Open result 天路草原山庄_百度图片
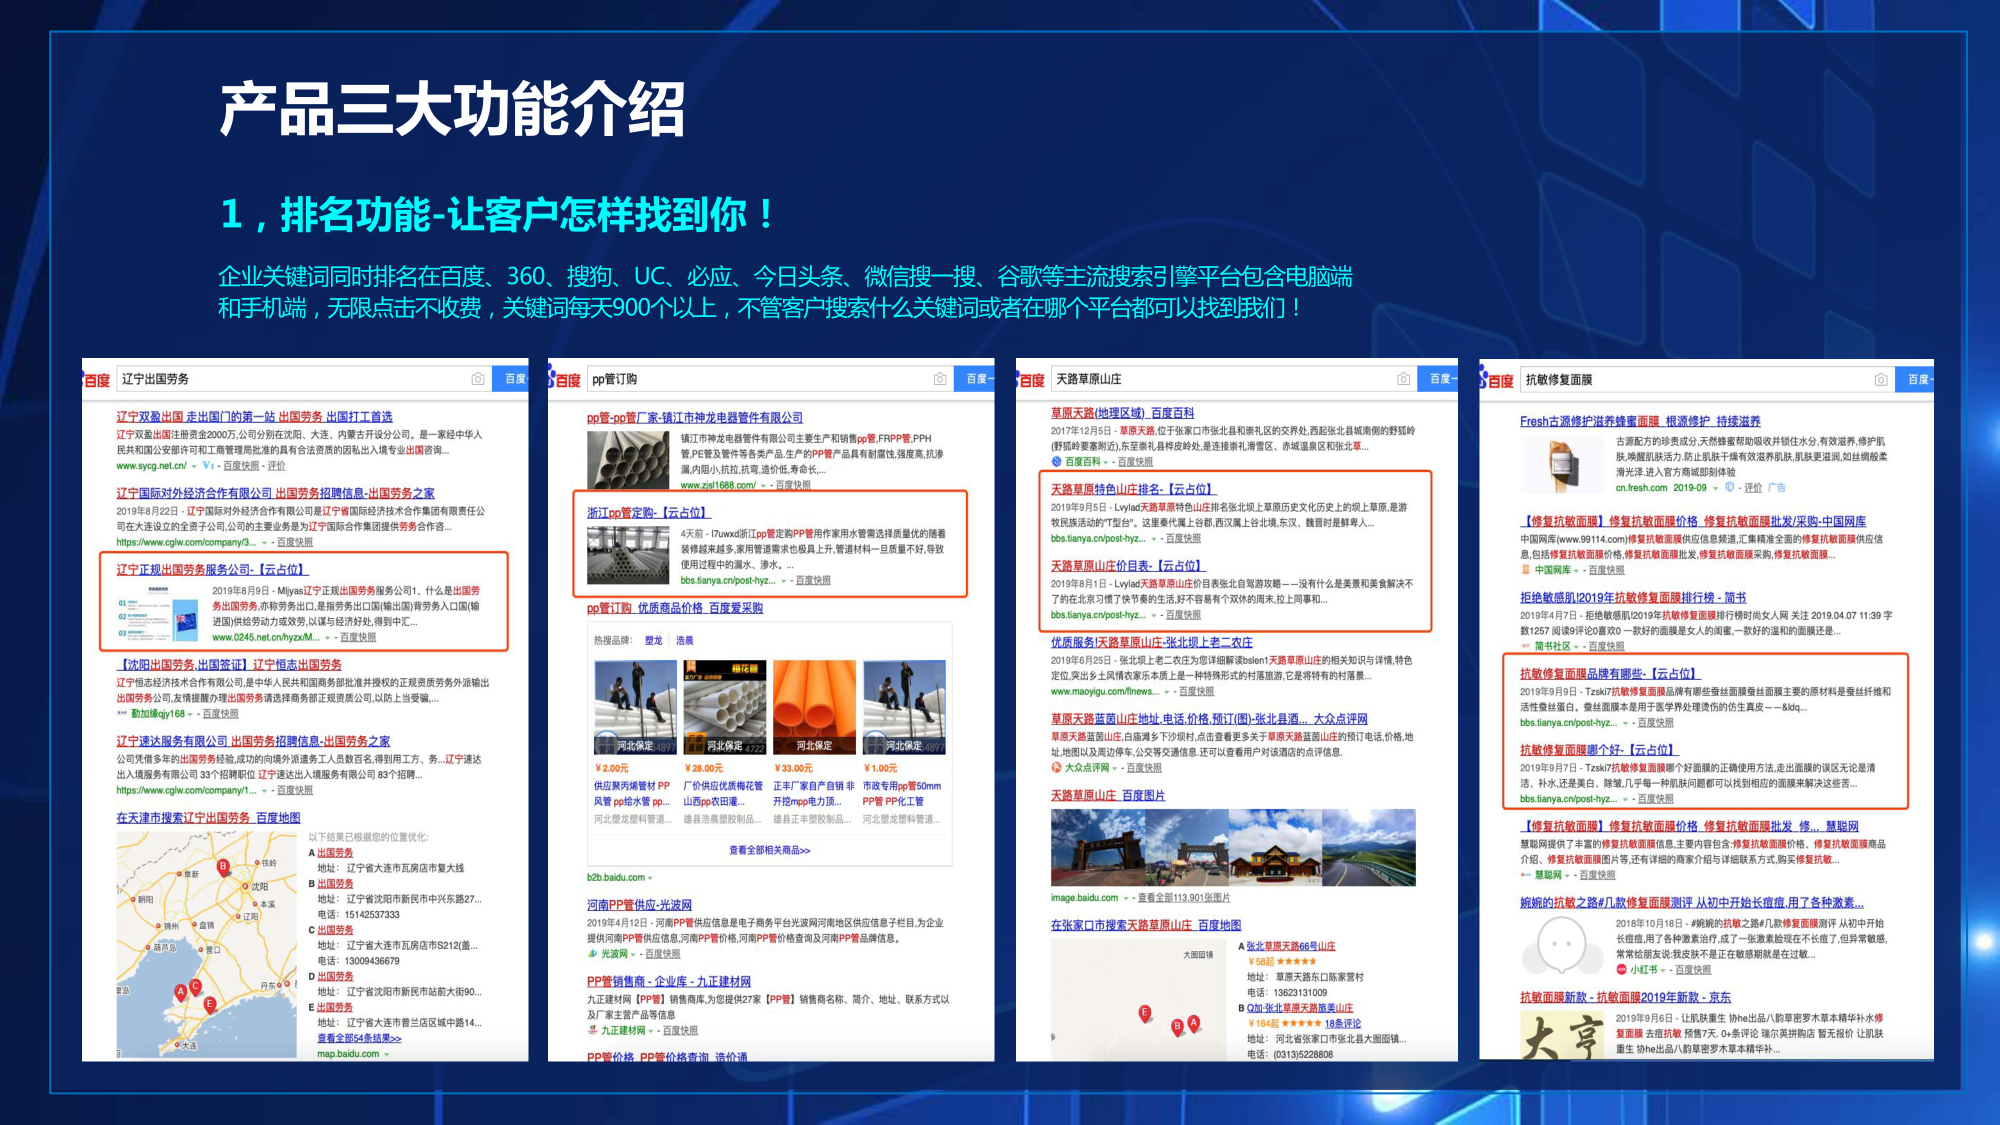 click(1108, 795)
